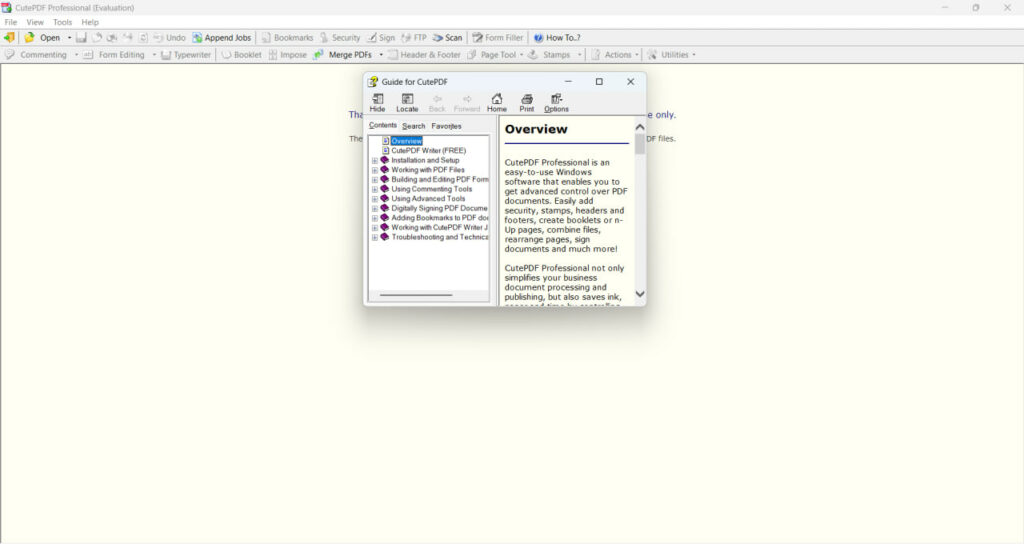The height and width of the screenshot is (544, 1024).
Task: Click the Stamps tool
Action: click(549, 55)
